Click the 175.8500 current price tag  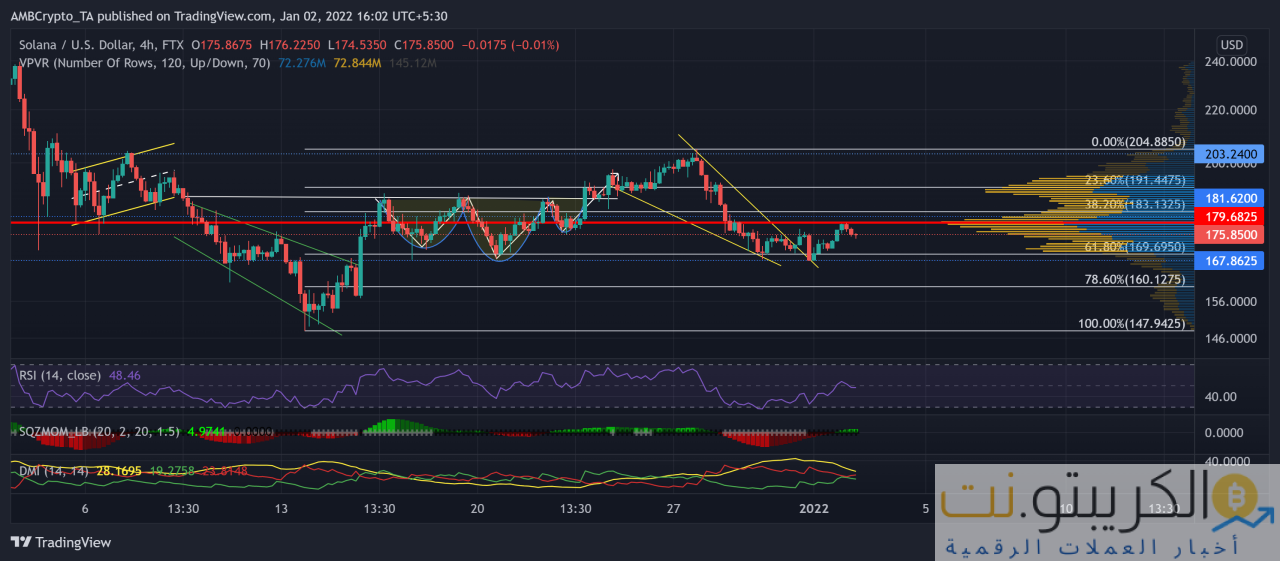pyautogui.click(x=1230, y=234)
